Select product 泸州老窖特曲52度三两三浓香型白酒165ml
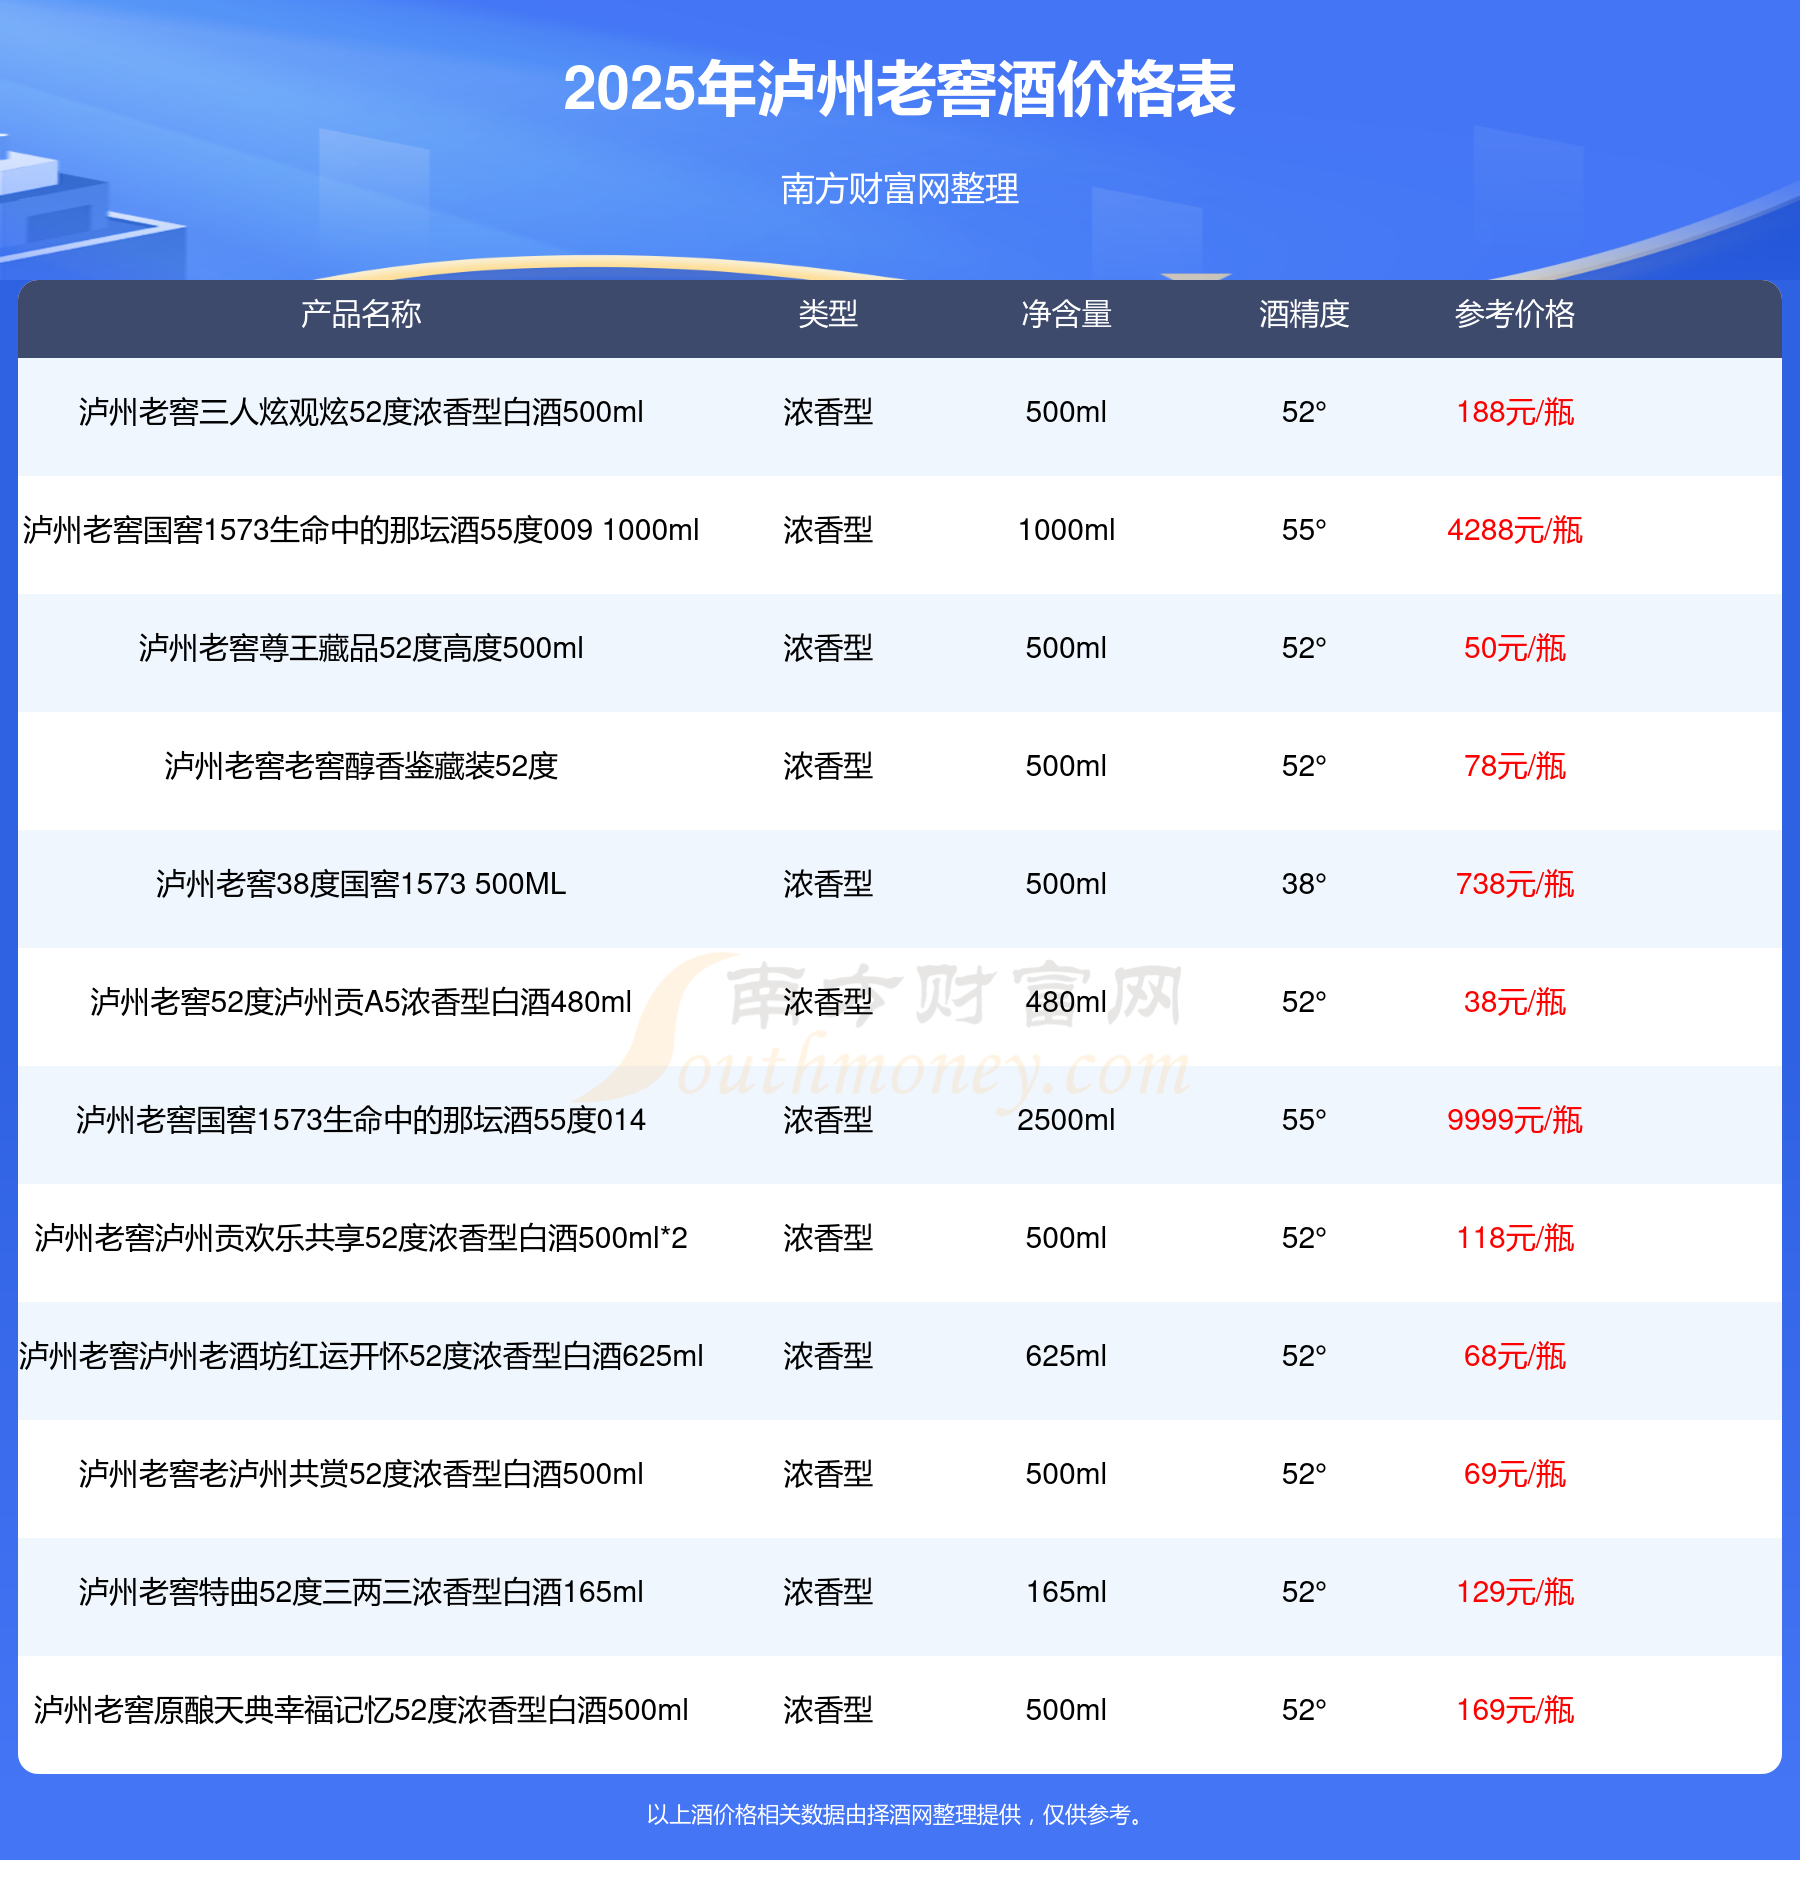 [x=361, y=1592]
